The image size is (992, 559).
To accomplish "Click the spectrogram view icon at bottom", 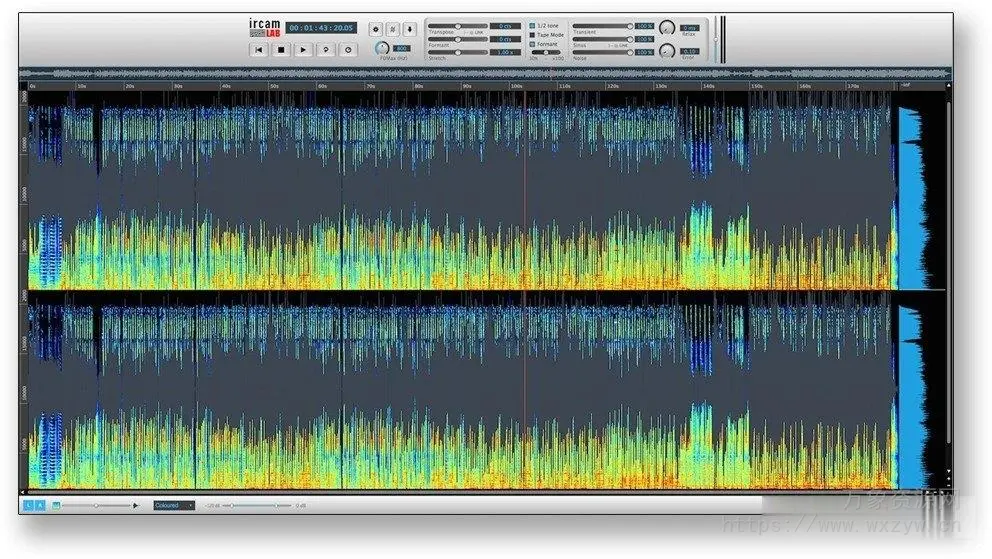I will 56,505.
